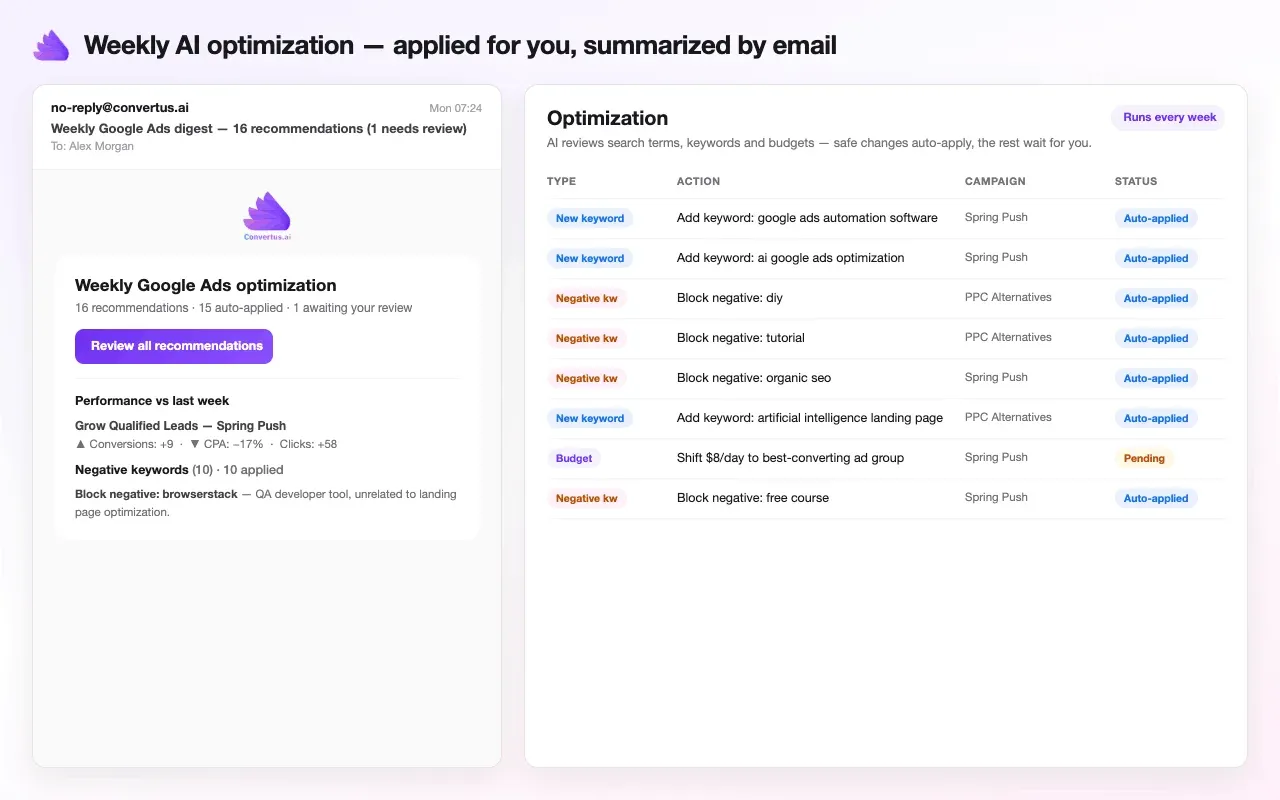
Task: Click PPC Alternatives campaign on diy row
Action: pyautogui.click(x=1008, y=297)
